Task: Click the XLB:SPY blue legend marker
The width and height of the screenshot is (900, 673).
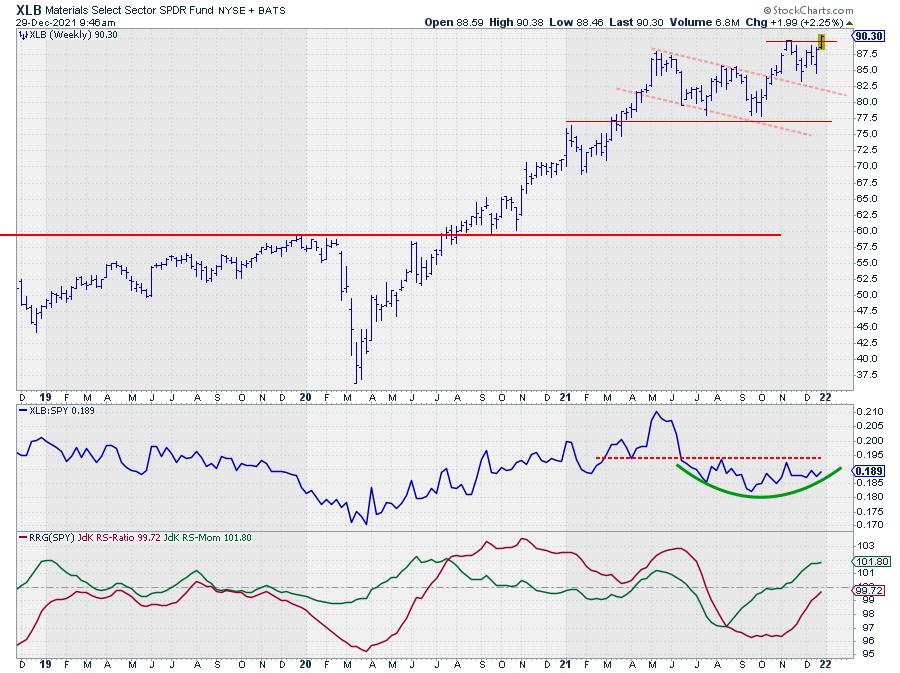Action: pyautogui.click(x=22, y=411)
